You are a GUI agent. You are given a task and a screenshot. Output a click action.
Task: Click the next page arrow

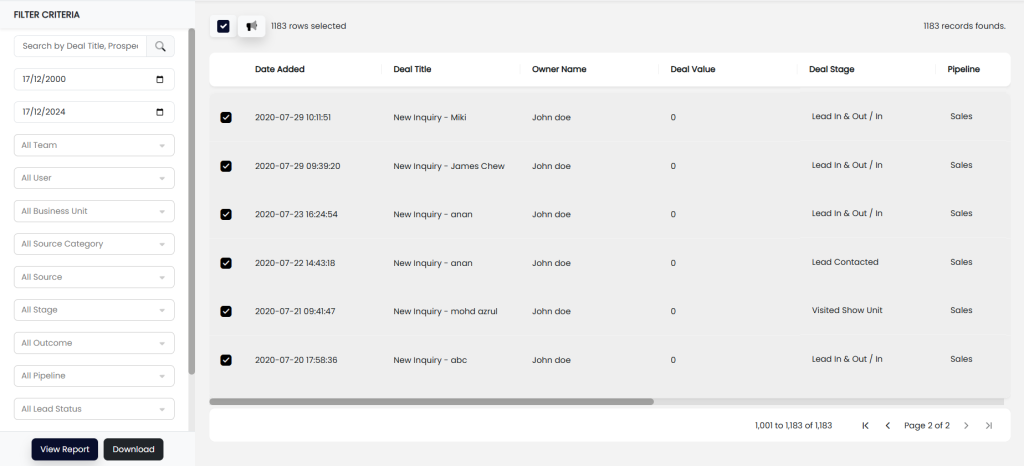(x=966, y=426)
